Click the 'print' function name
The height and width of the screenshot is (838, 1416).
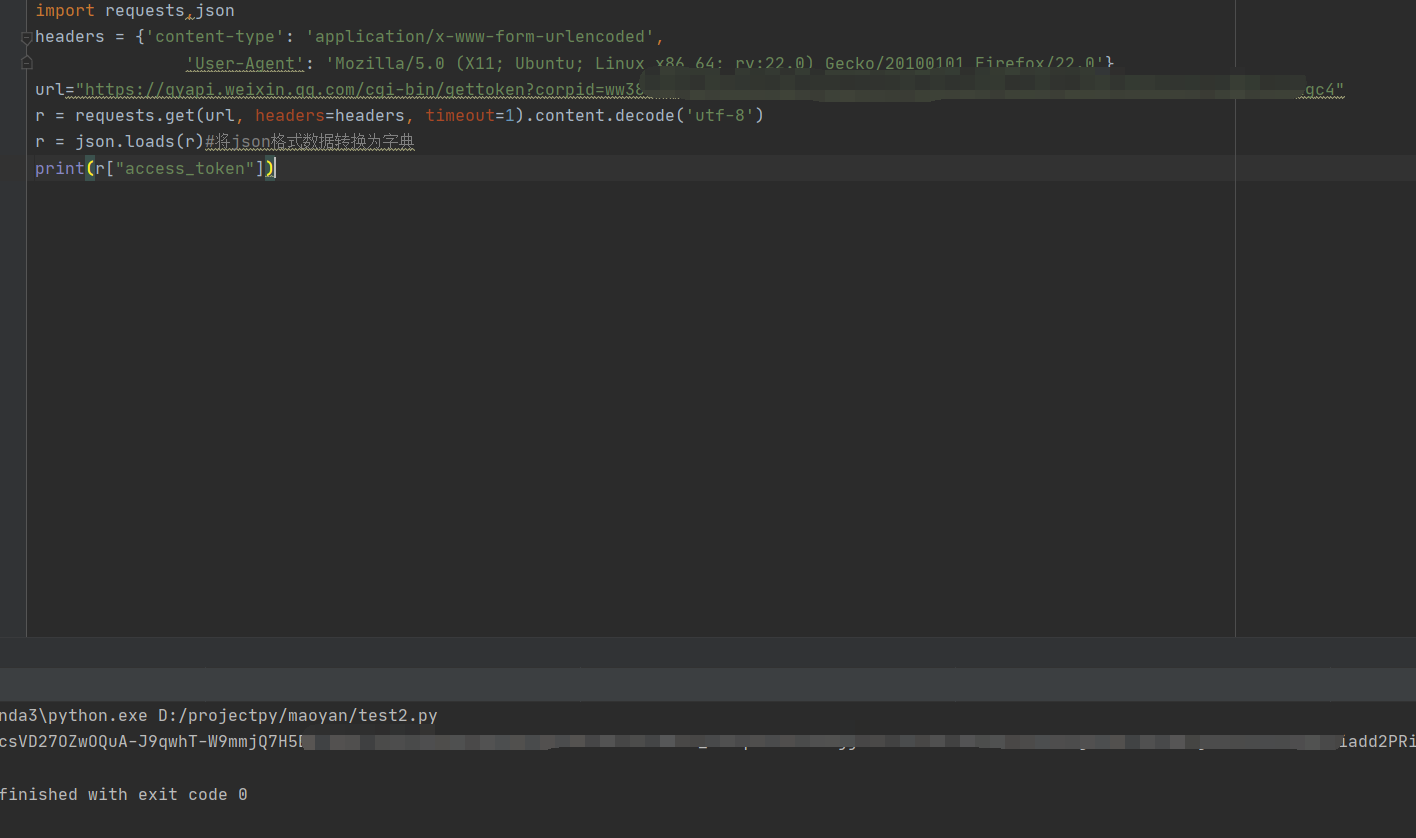(x=60, y=168)
